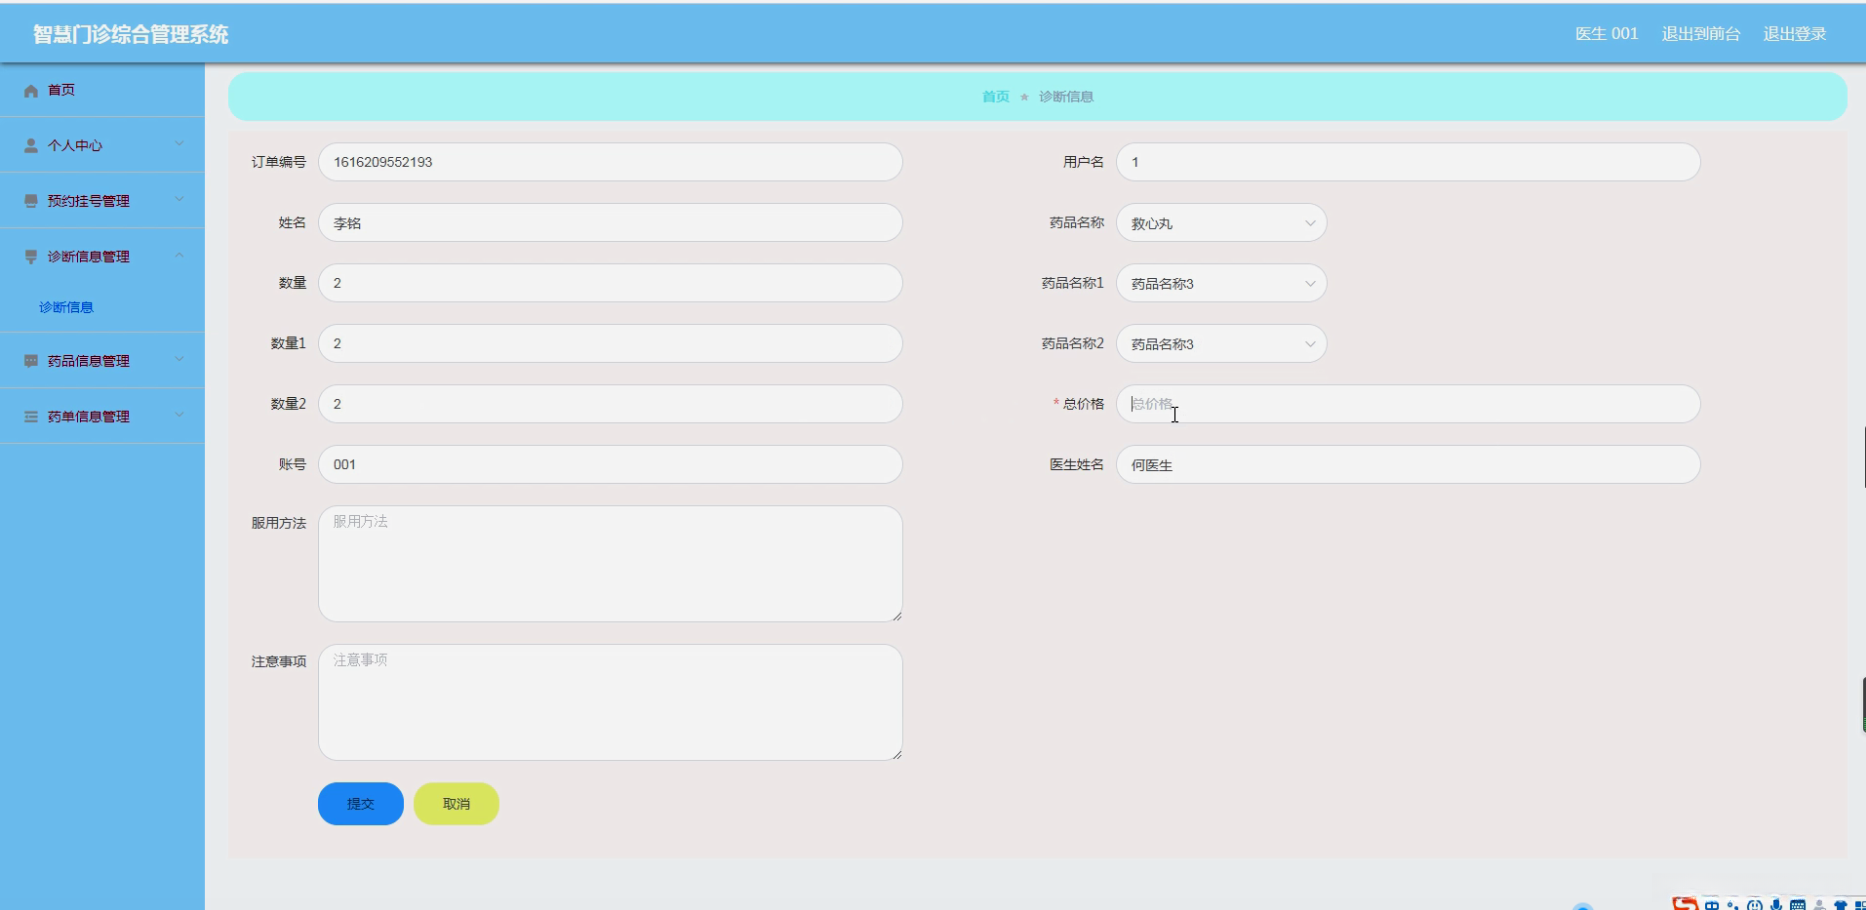Screen dimensions: 1866x910
Task: Click 退出到前台 in the header
Action: tap(1701, 34)
